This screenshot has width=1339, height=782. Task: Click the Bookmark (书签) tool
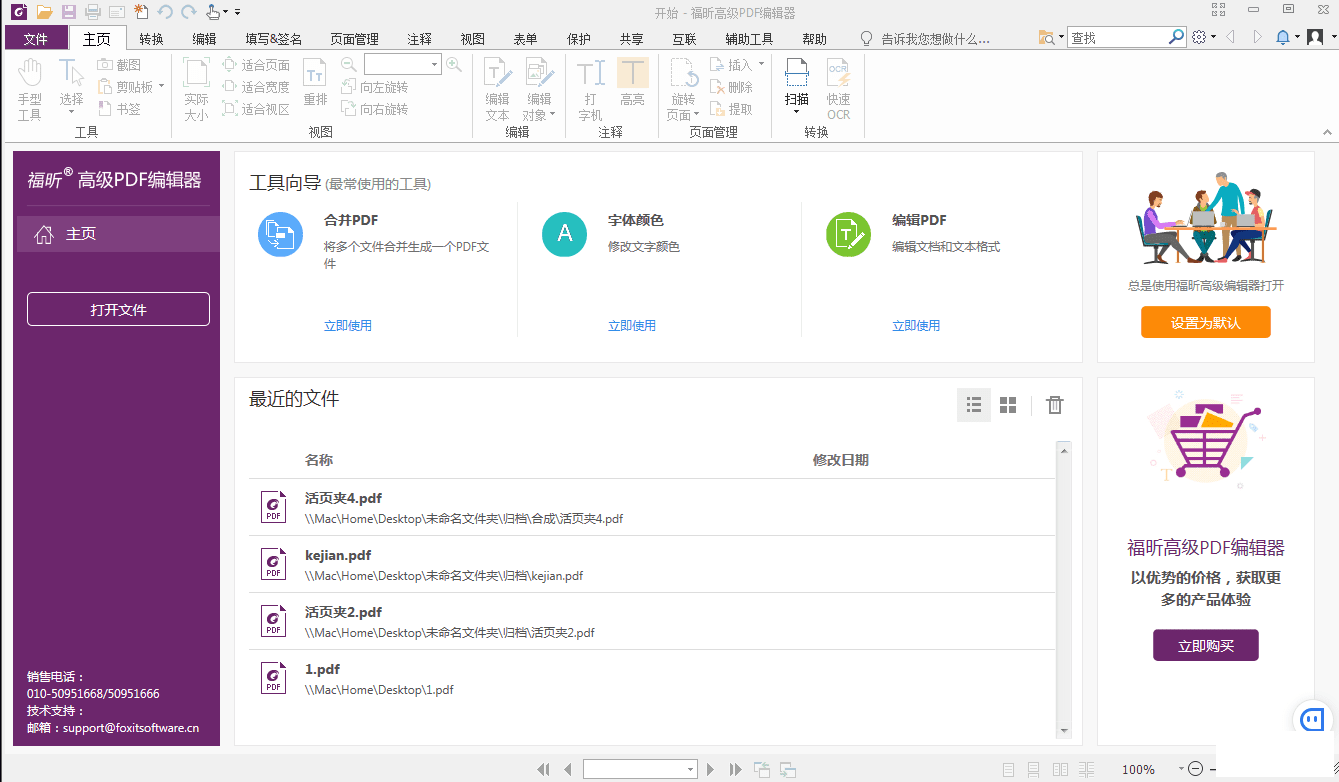[119, 109]
